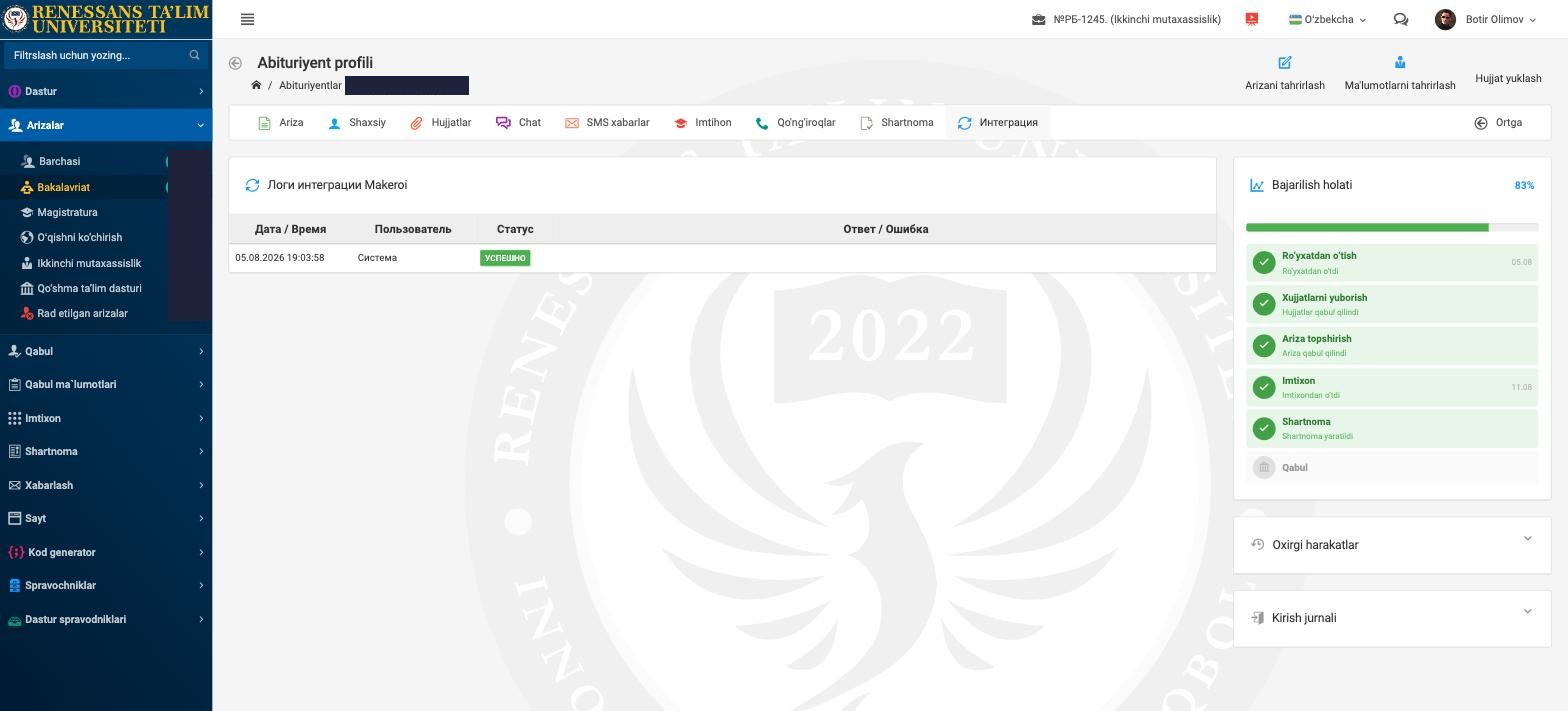This screenshot has width=1568, height=711.
Task: Click the Ma'lumotlarni tahrirlash person icon
Action: click(x=1400, y=62)
